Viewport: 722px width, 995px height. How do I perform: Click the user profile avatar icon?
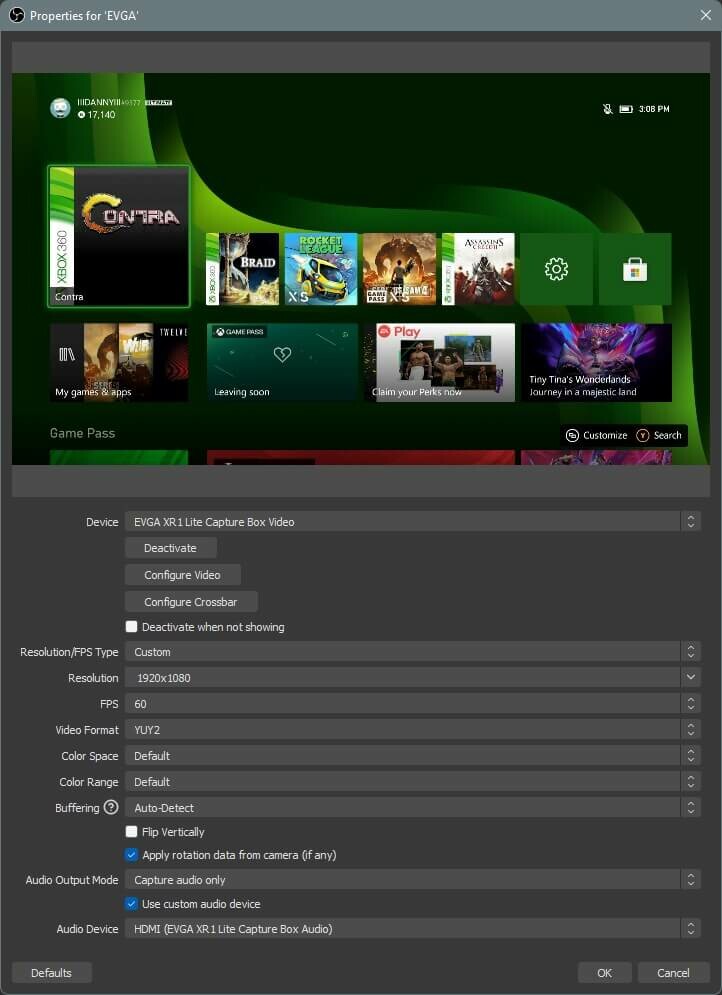click(60, 109)
